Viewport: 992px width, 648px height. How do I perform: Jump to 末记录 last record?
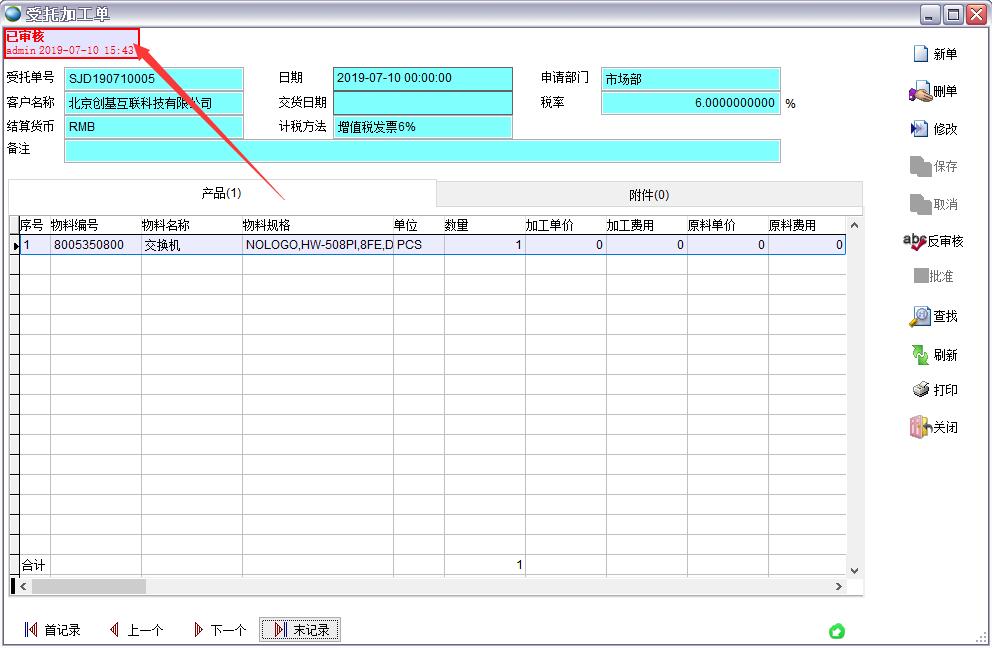(301, 630)
